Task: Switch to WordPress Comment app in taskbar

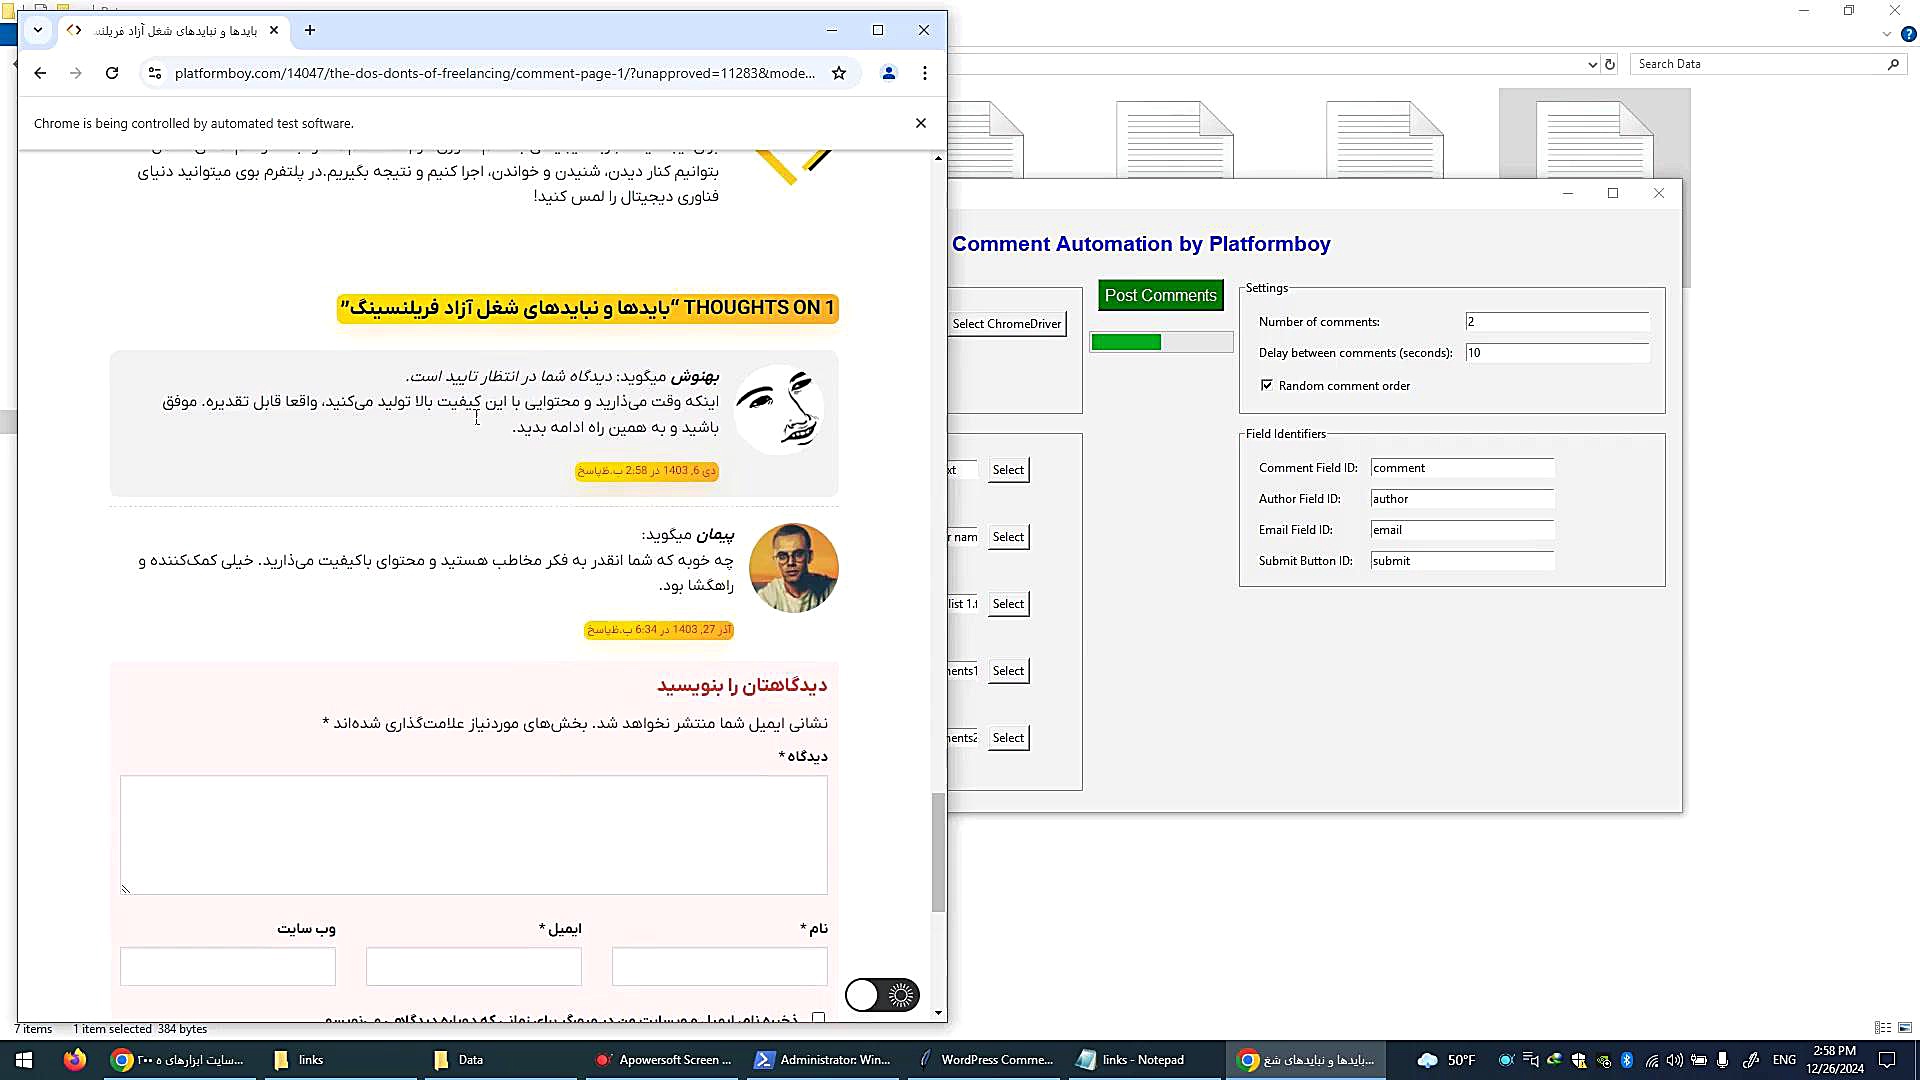Action: coord(986,1060)
